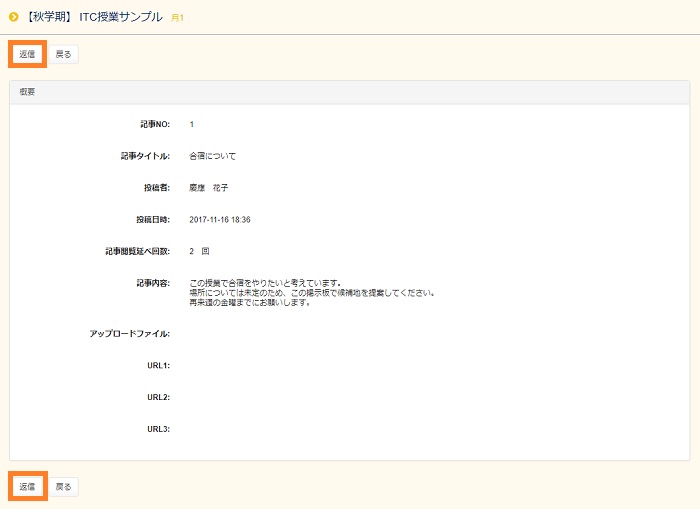Click the poster name 慶應 花子
Viewport: 700px width, 509px height.
pyautogui.click(x=209, y=188)
